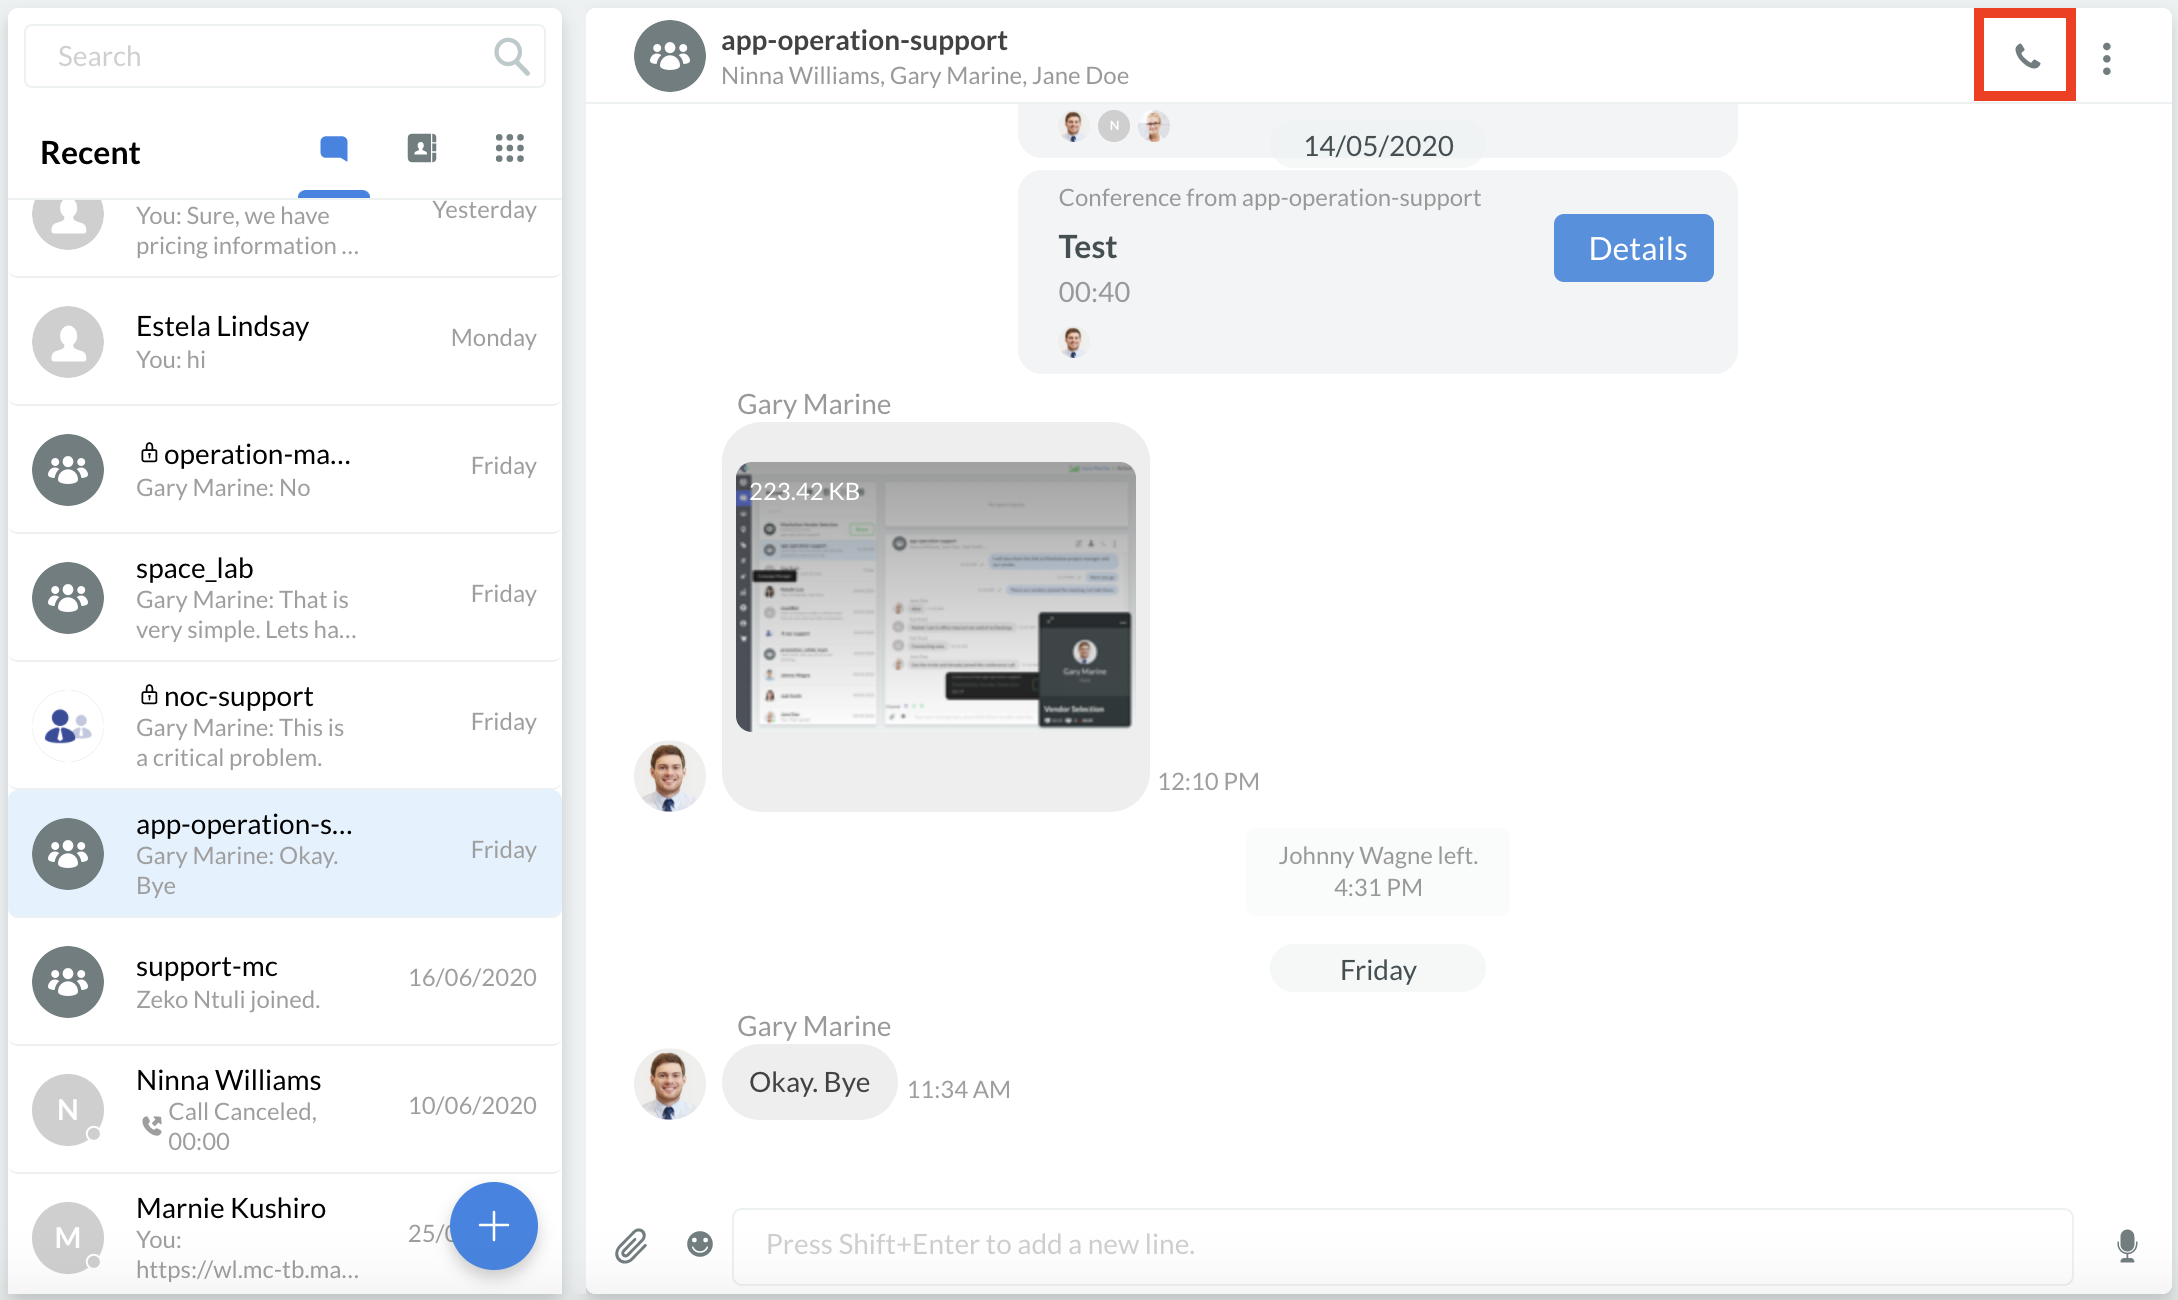This screenshot has height=1300, width=2178.
Task: Click the Details button on Test conference
Action: (1634, 248)
